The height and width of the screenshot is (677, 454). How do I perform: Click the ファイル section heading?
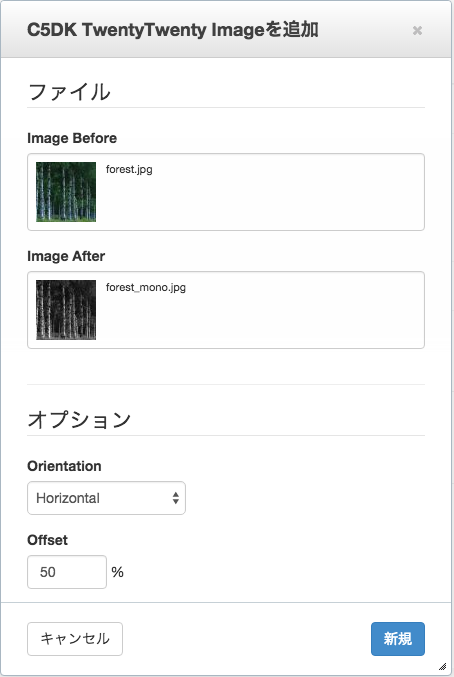(x=69, y=92)
